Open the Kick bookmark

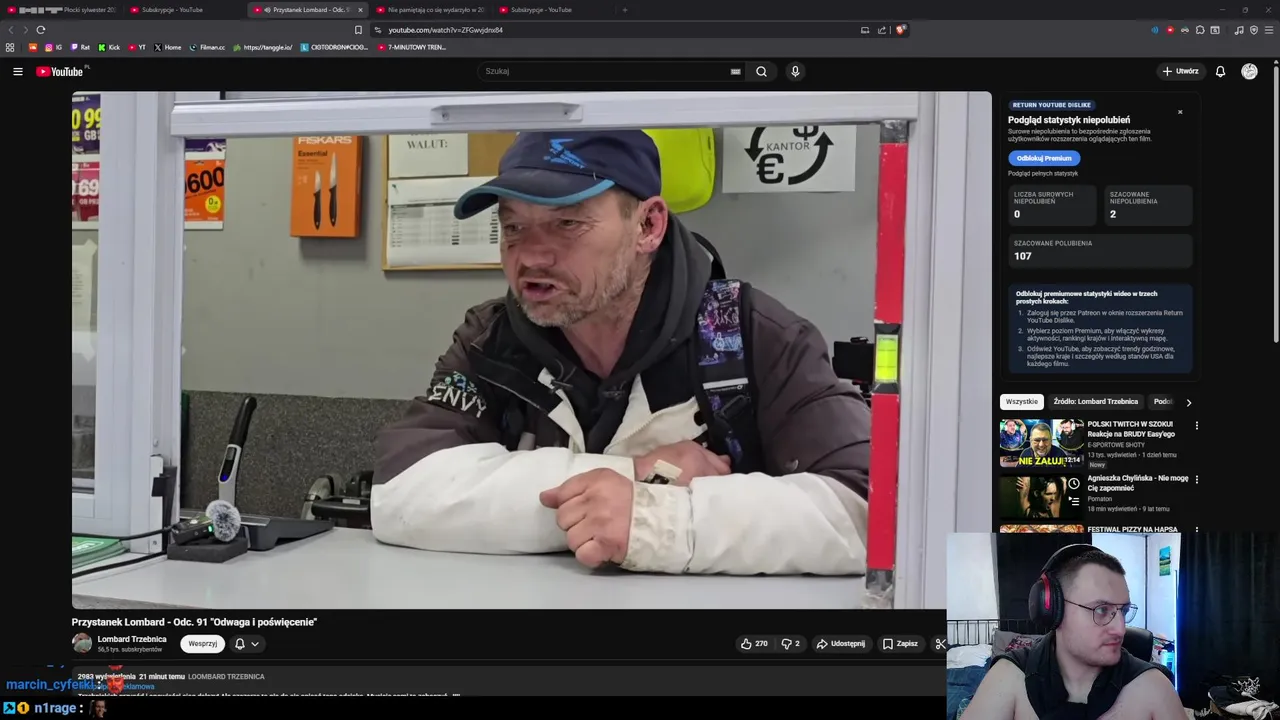(x=110, y=47)
